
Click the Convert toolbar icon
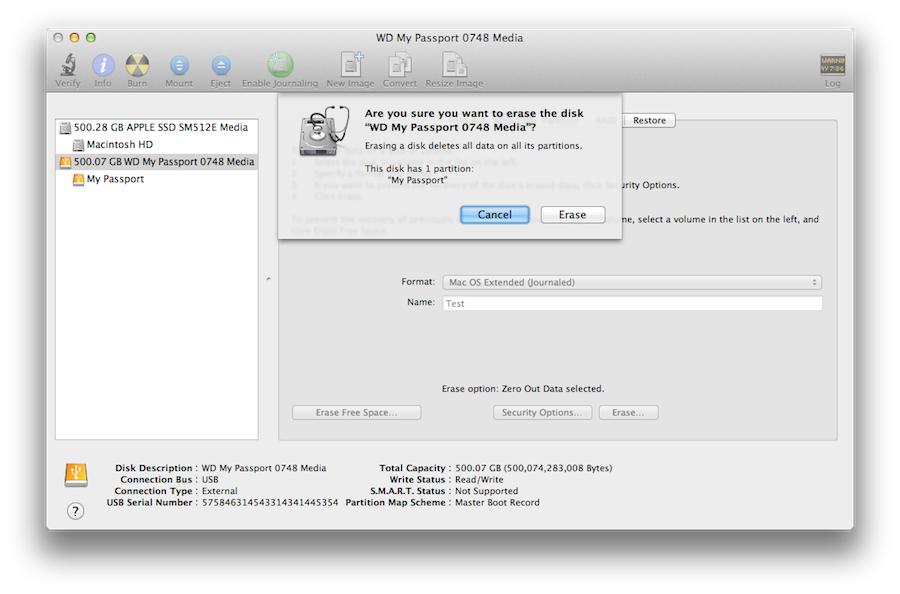(399, 64)
